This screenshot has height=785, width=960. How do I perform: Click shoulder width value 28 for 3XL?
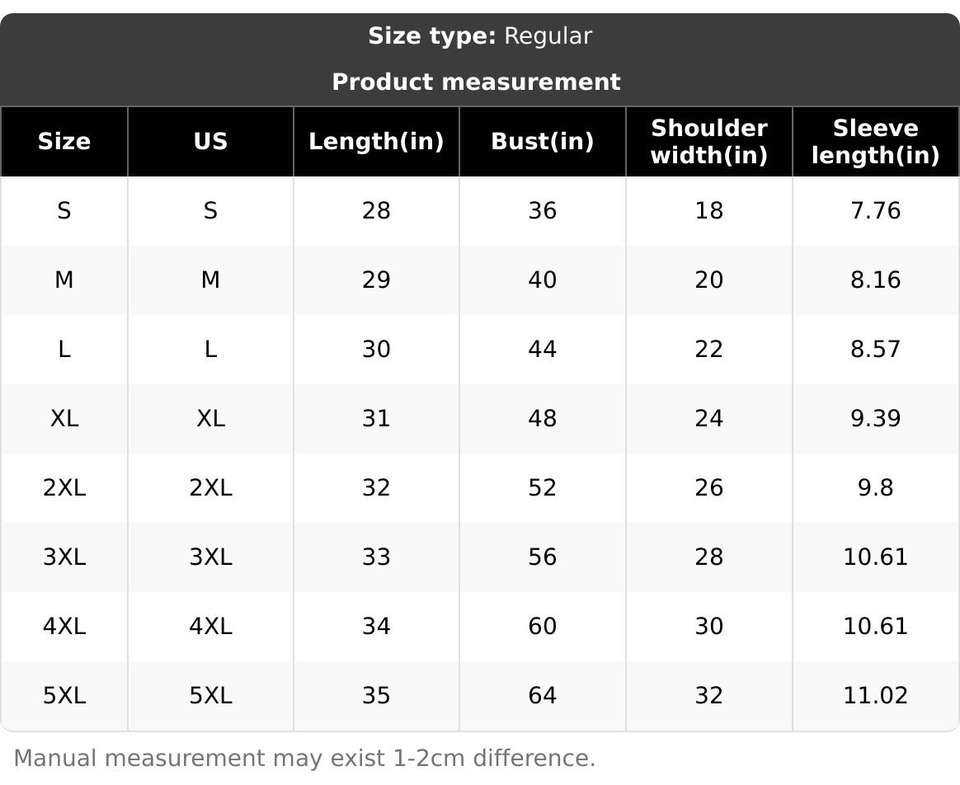[709, 557]
